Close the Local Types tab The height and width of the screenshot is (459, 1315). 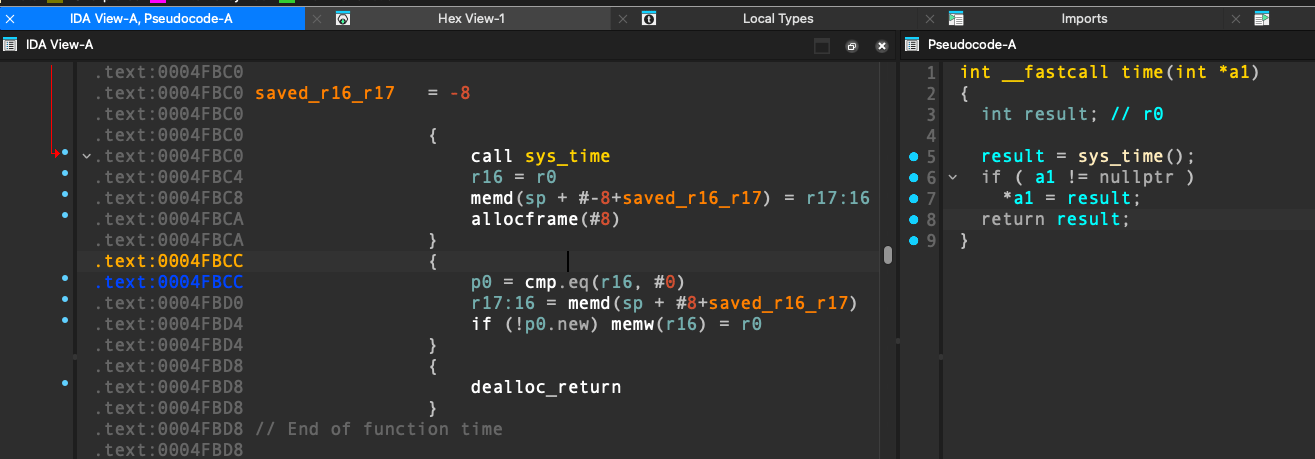623,19
